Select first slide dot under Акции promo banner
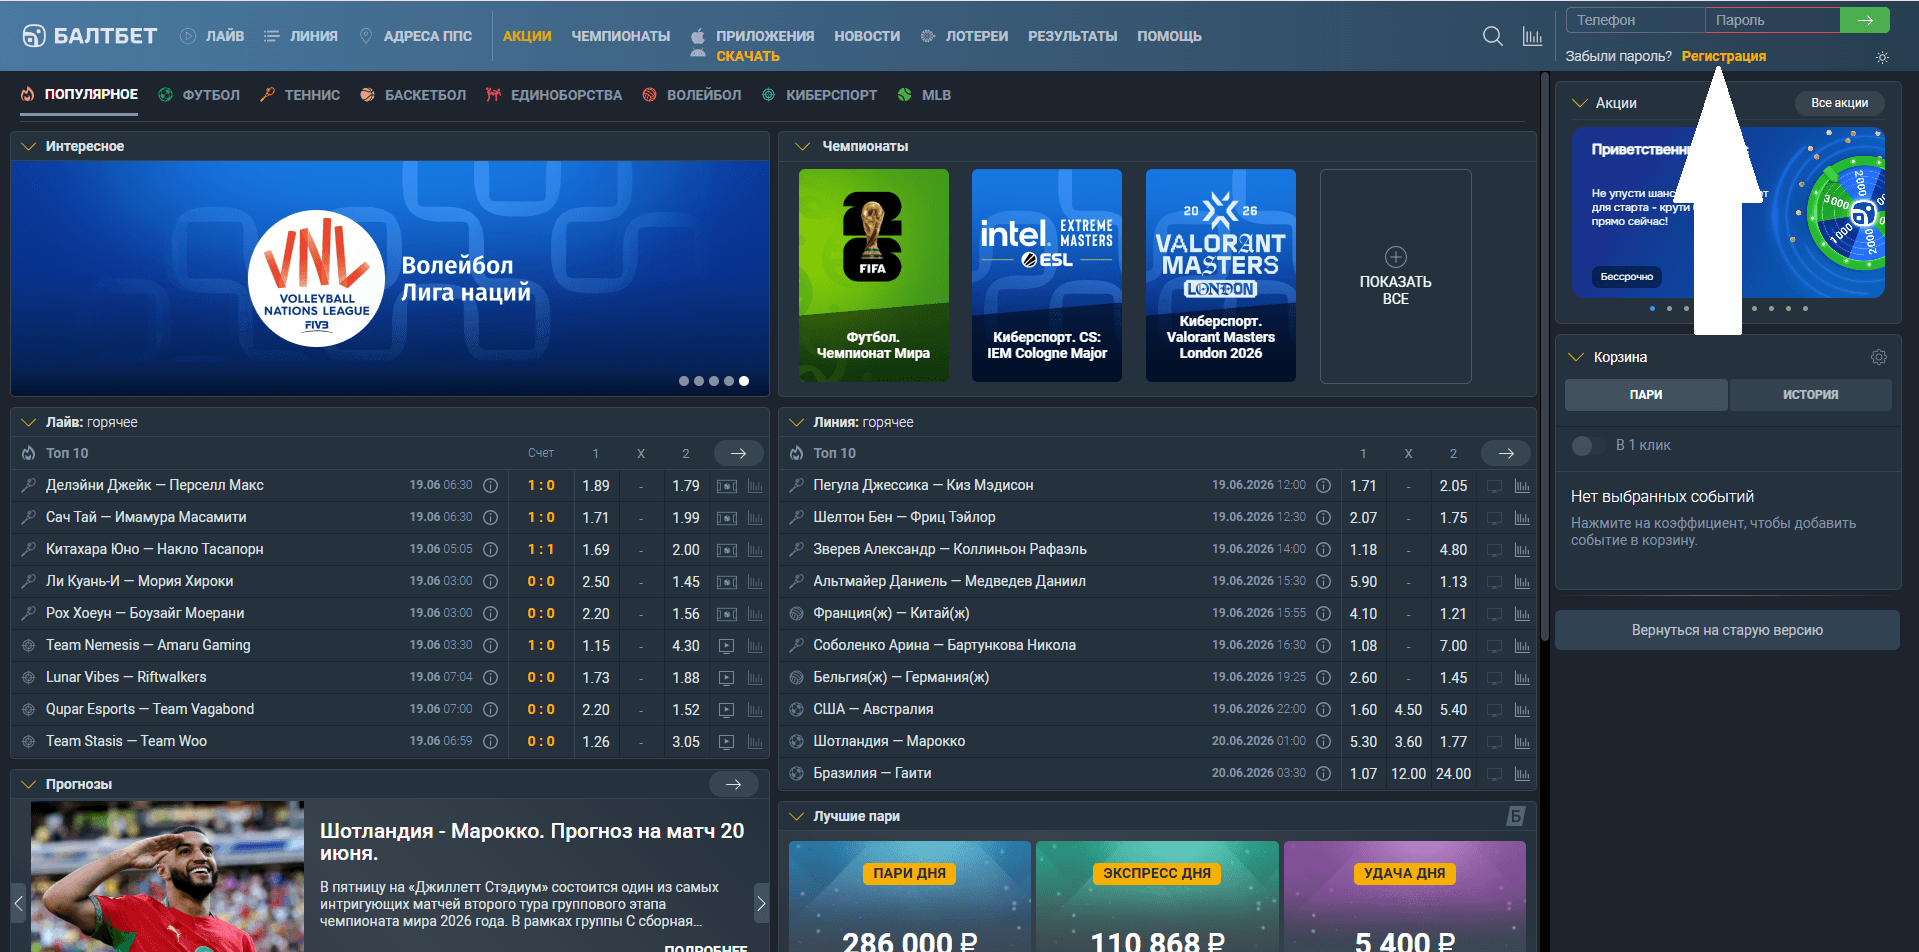The width and height of the screenshot is (1919, 952). (x=1652, y=309)
